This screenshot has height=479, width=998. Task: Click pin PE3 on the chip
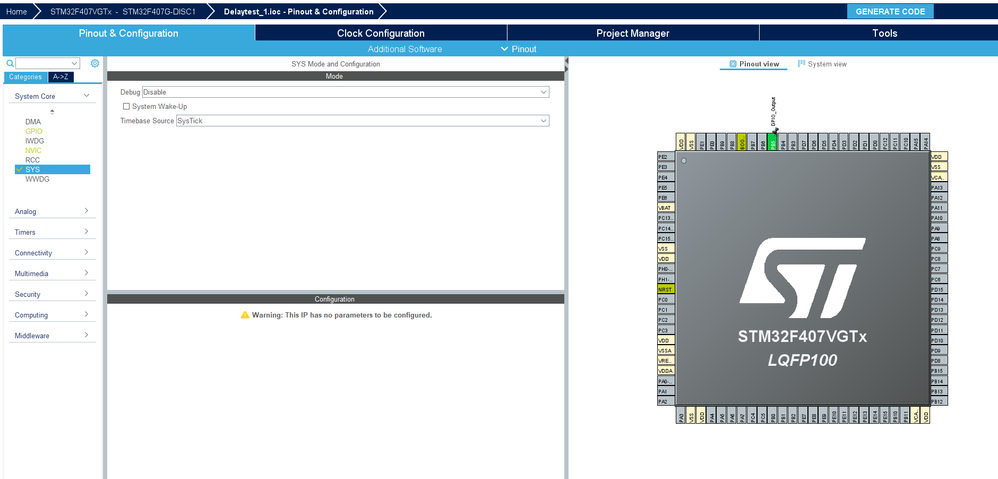666,167
